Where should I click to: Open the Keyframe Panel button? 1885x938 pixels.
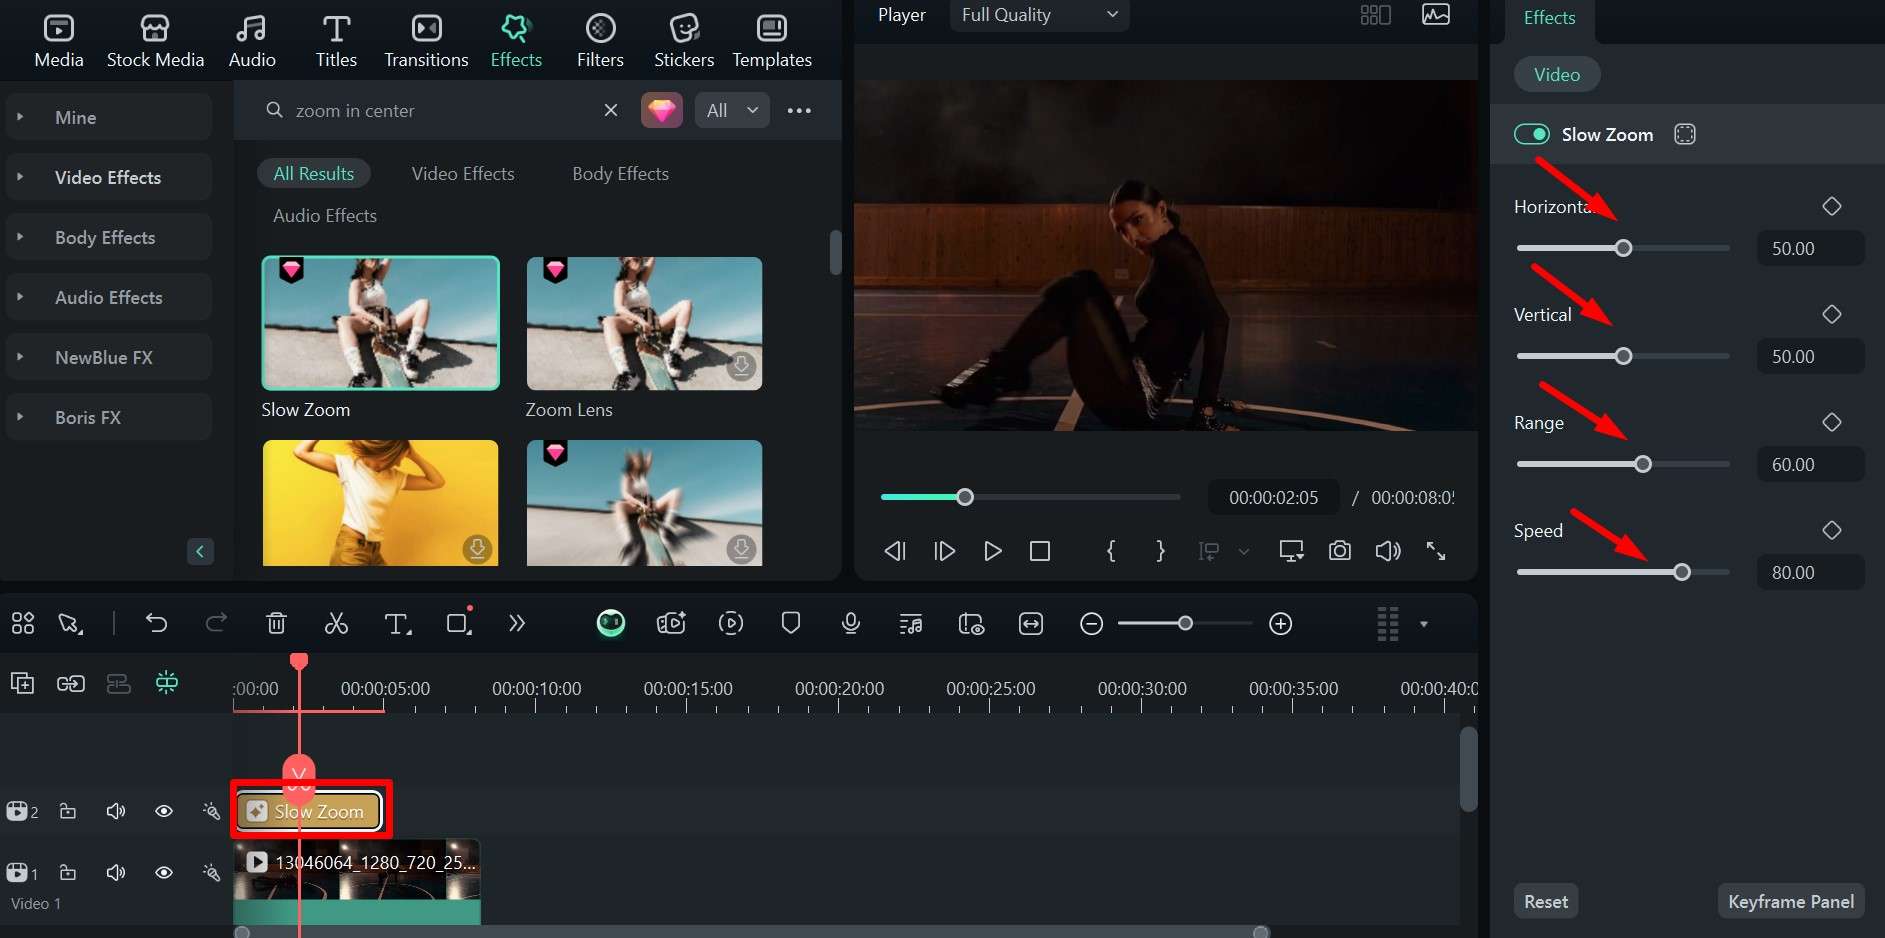tap(1790, 902)
